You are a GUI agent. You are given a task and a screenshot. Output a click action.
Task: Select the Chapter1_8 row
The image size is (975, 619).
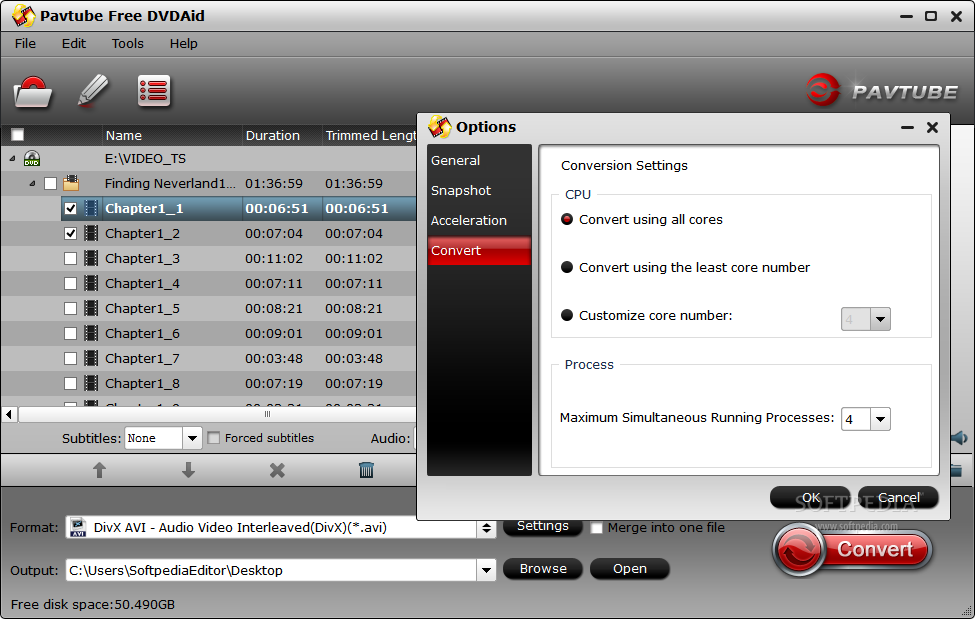tap(208, 383)
